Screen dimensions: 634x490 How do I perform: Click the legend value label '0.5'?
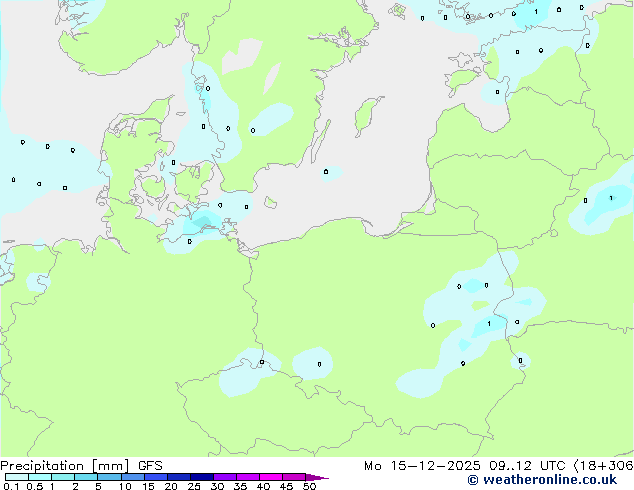(x=35, y=486)
